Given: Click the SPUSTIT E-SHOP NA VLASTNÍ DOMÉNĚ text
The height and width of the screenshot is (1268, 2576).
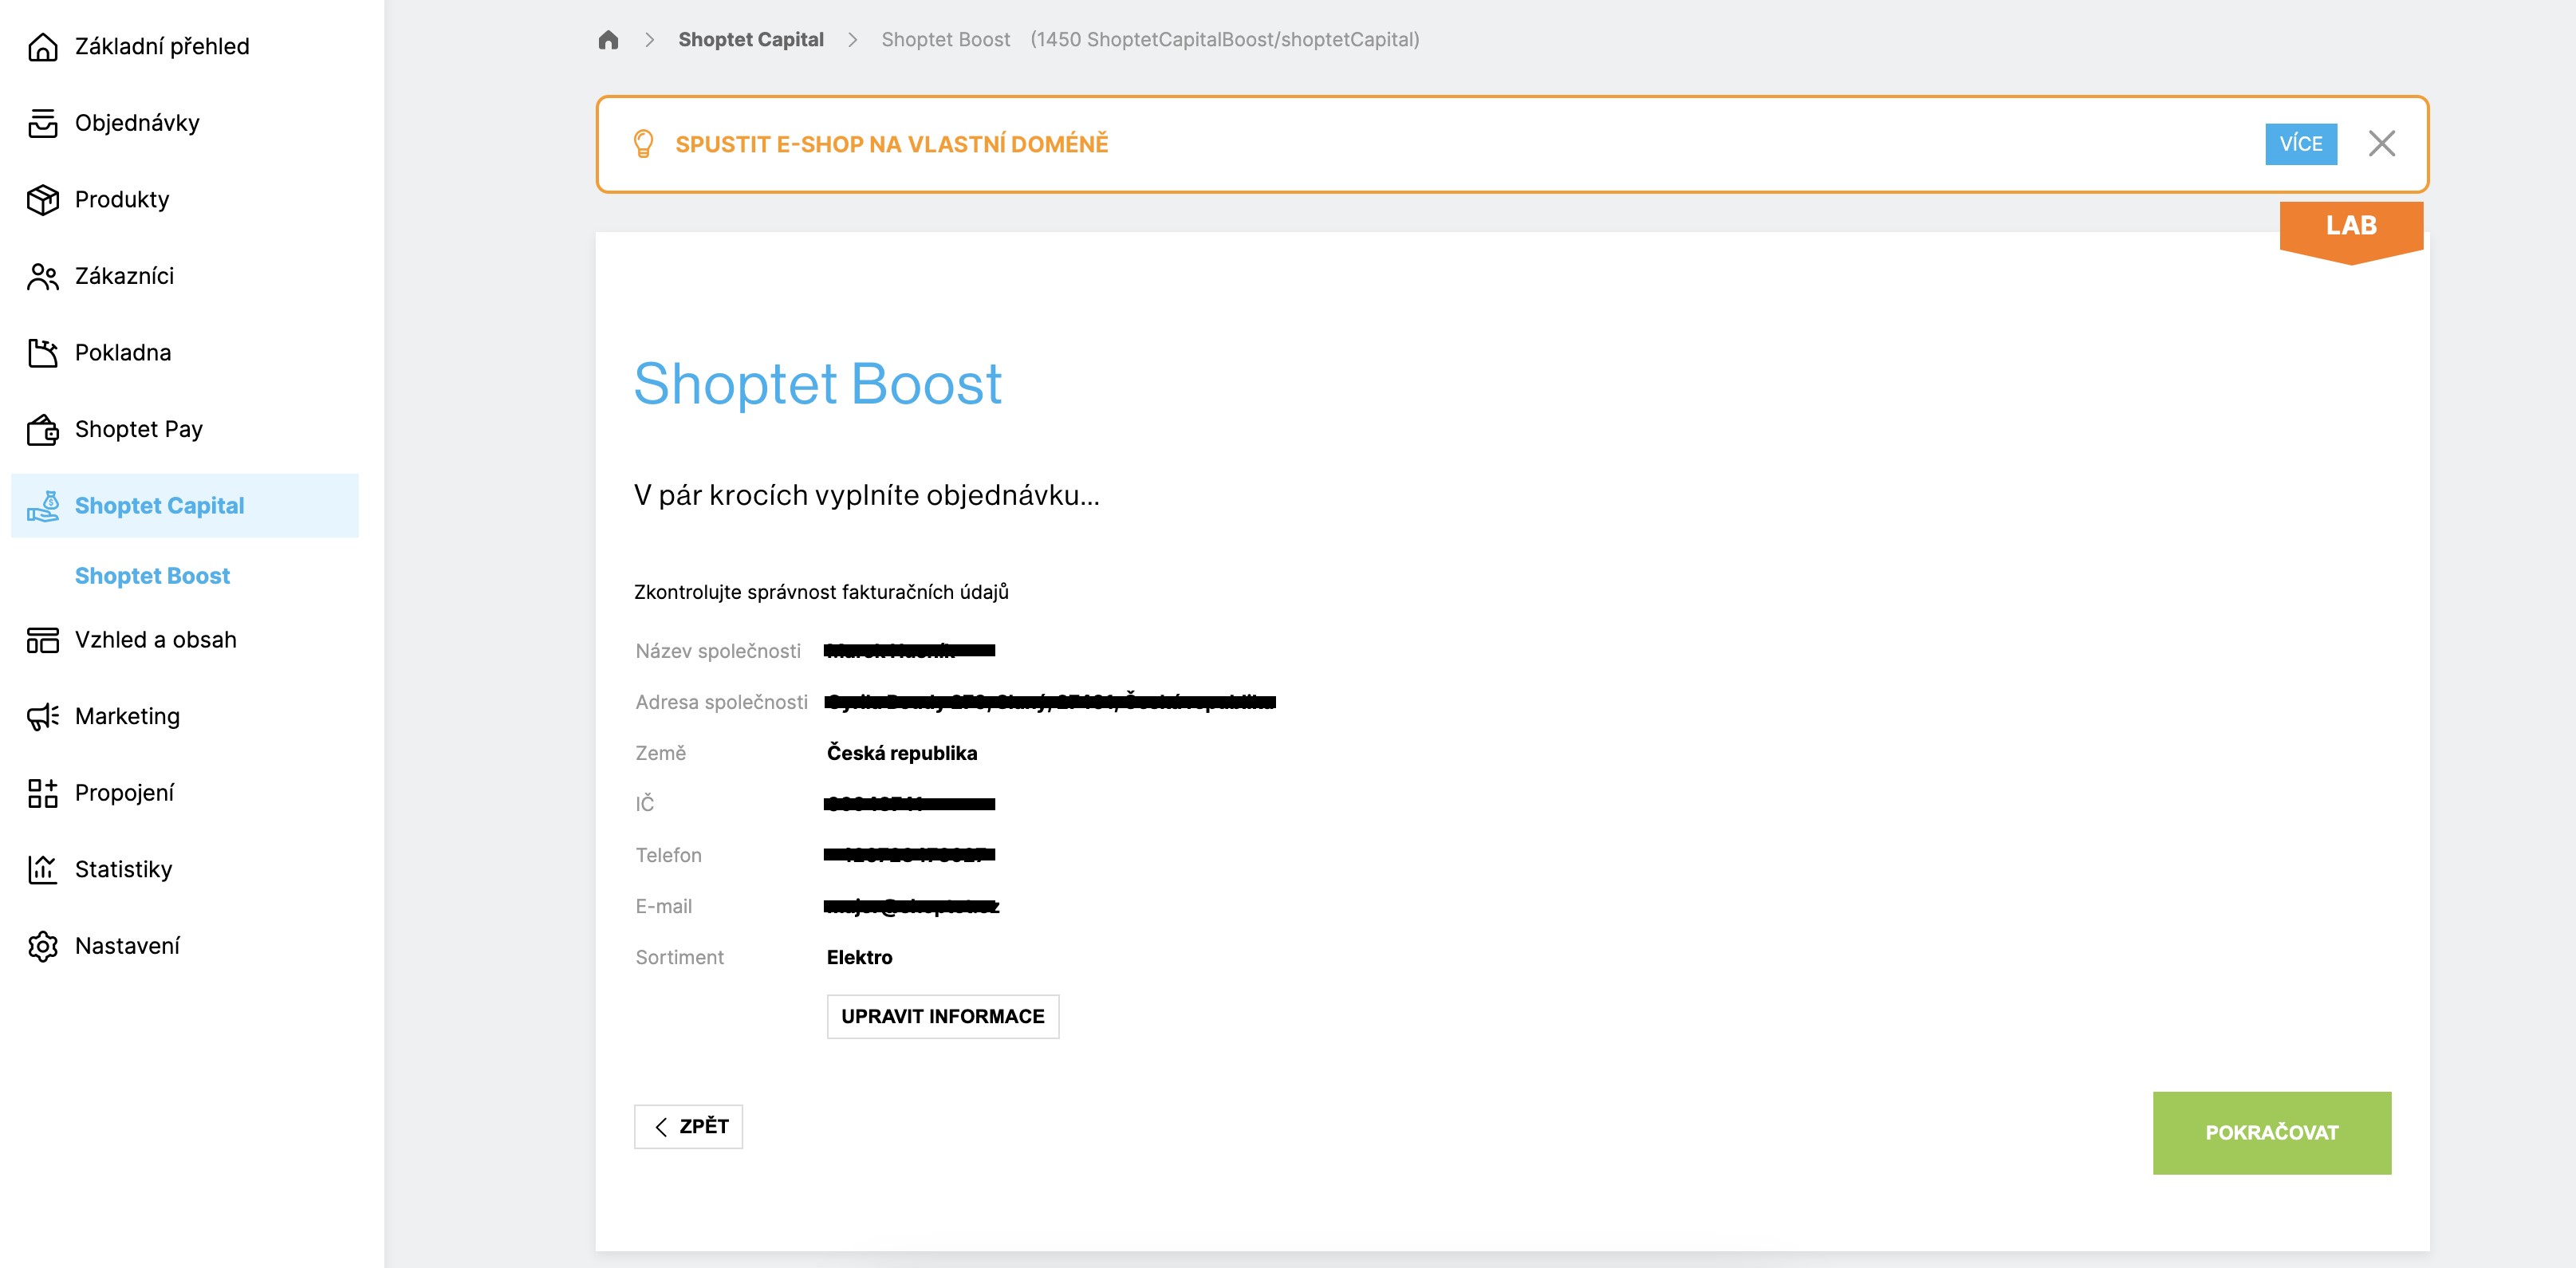Looking at the screenshot, I should 891,144.
